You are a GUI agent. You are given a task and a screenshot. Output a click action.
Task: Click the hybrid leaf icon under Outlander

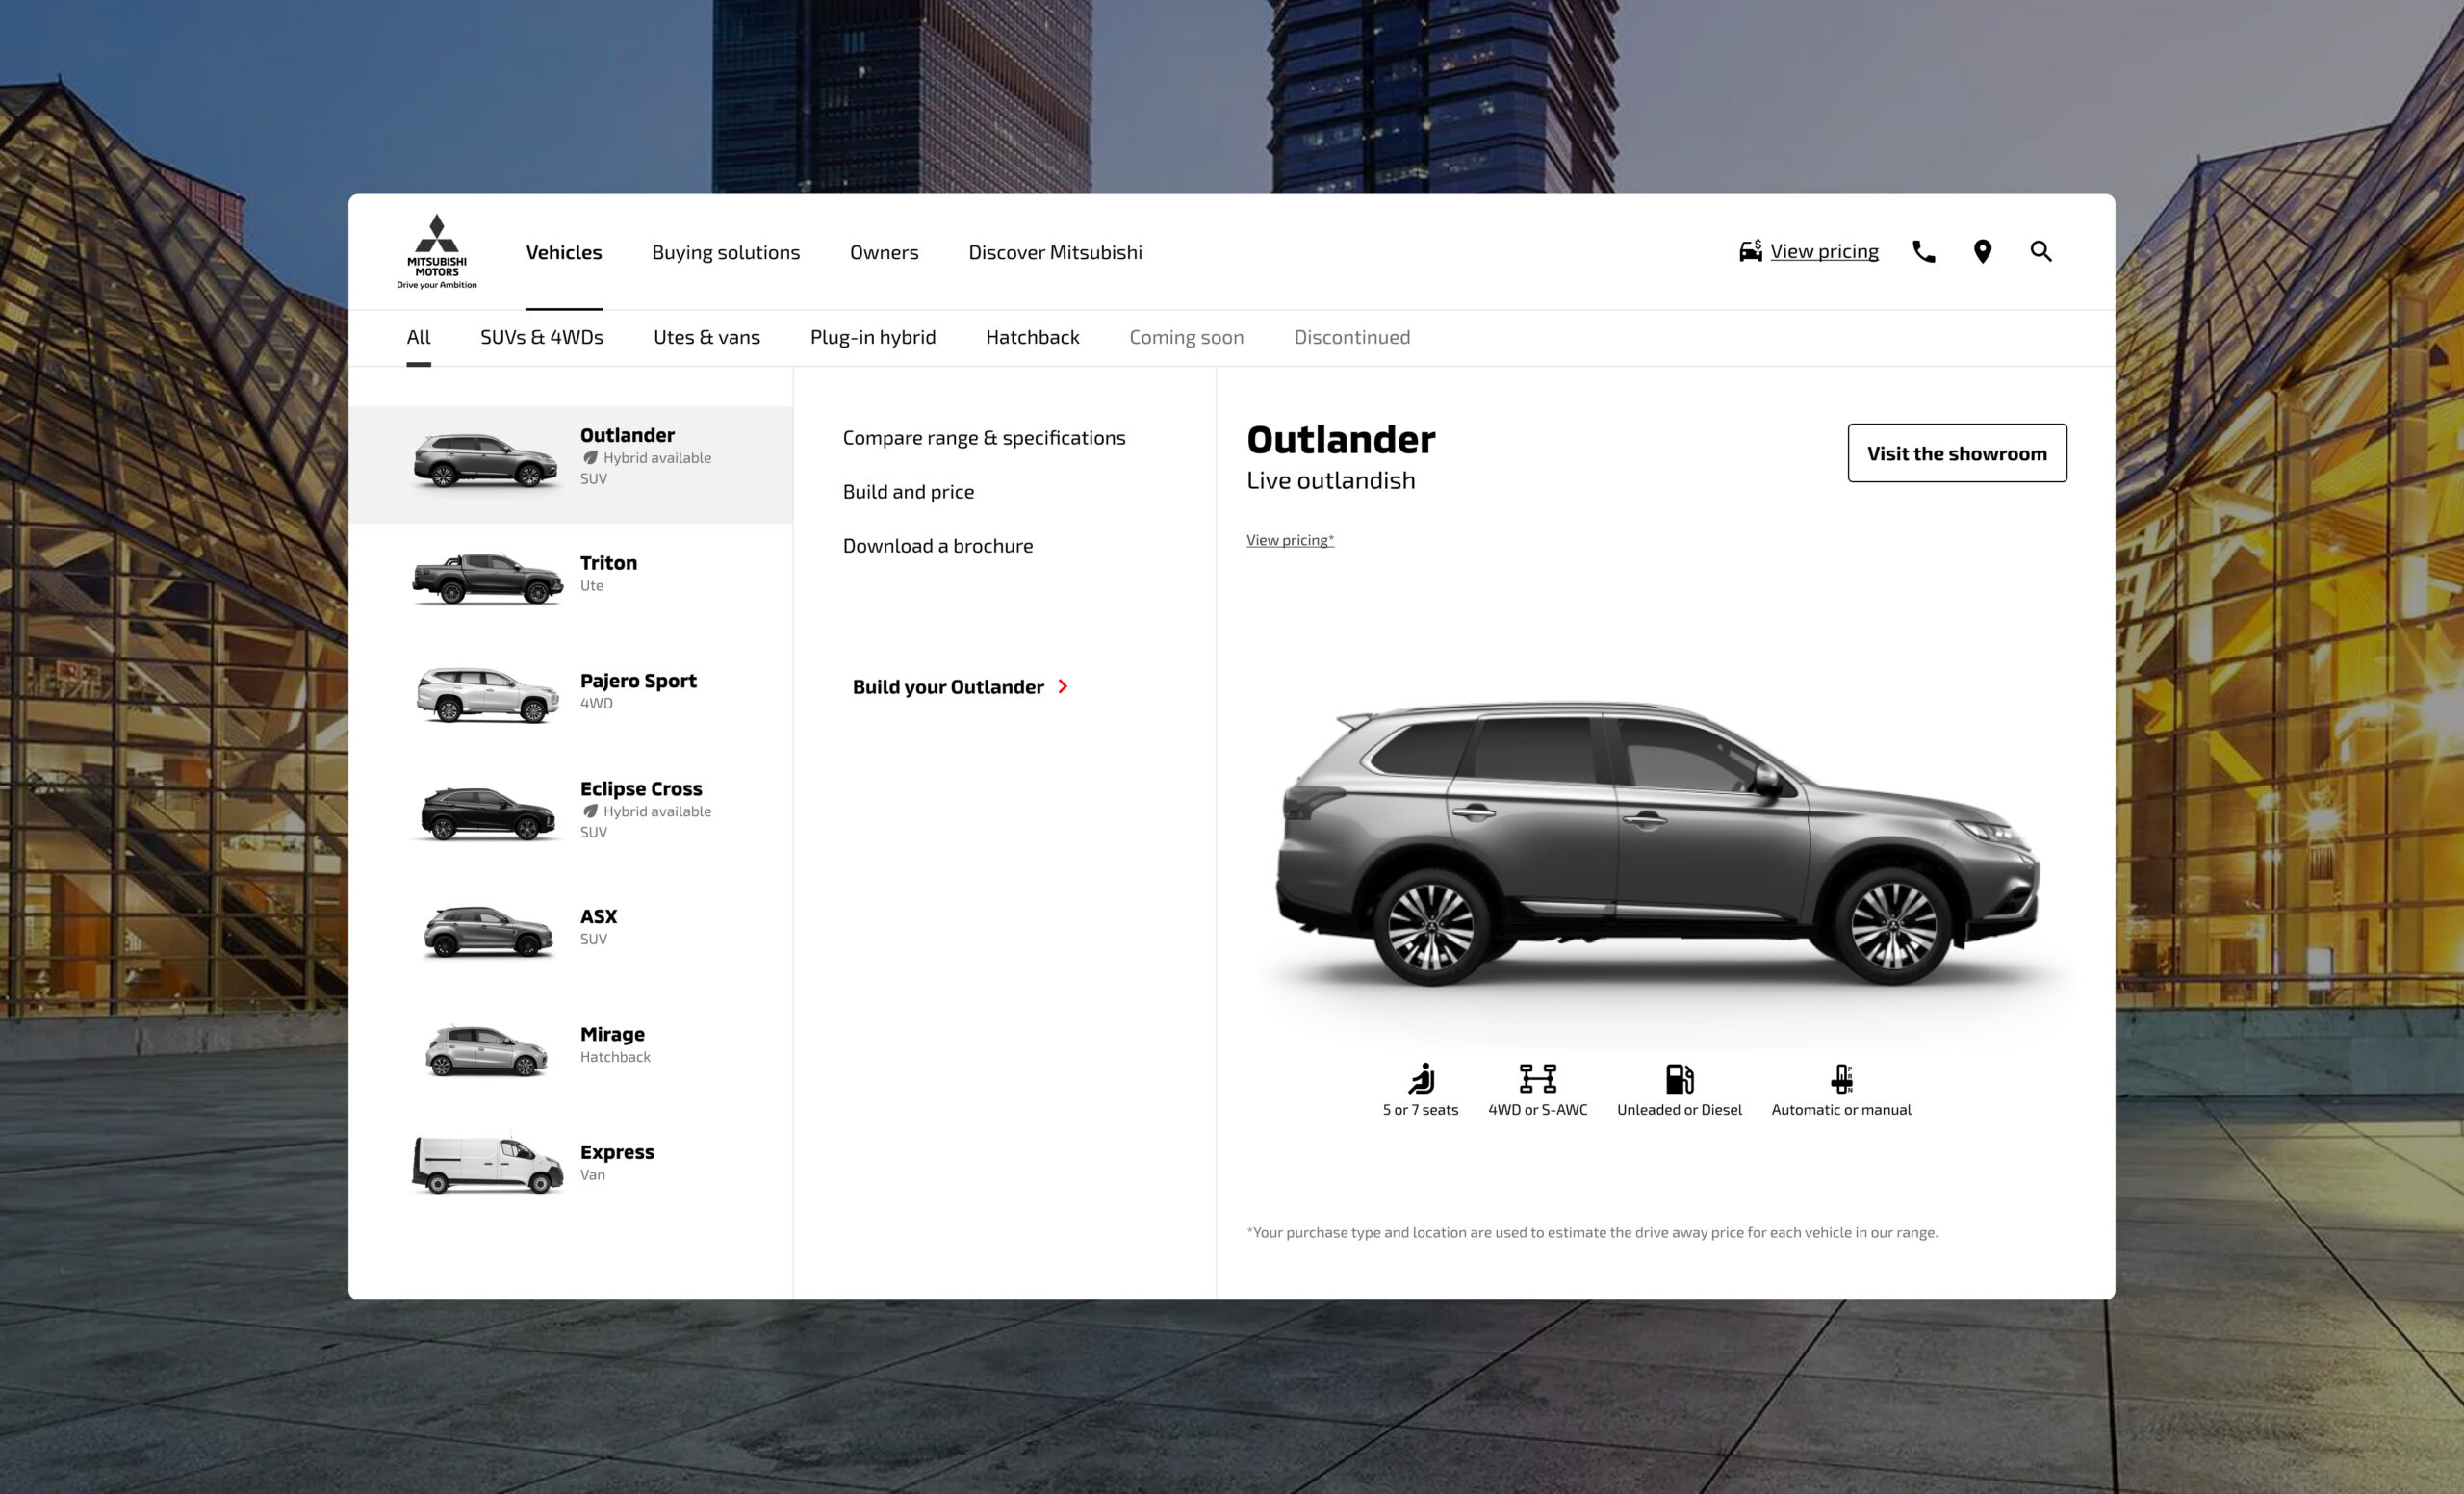pos(590,458)
